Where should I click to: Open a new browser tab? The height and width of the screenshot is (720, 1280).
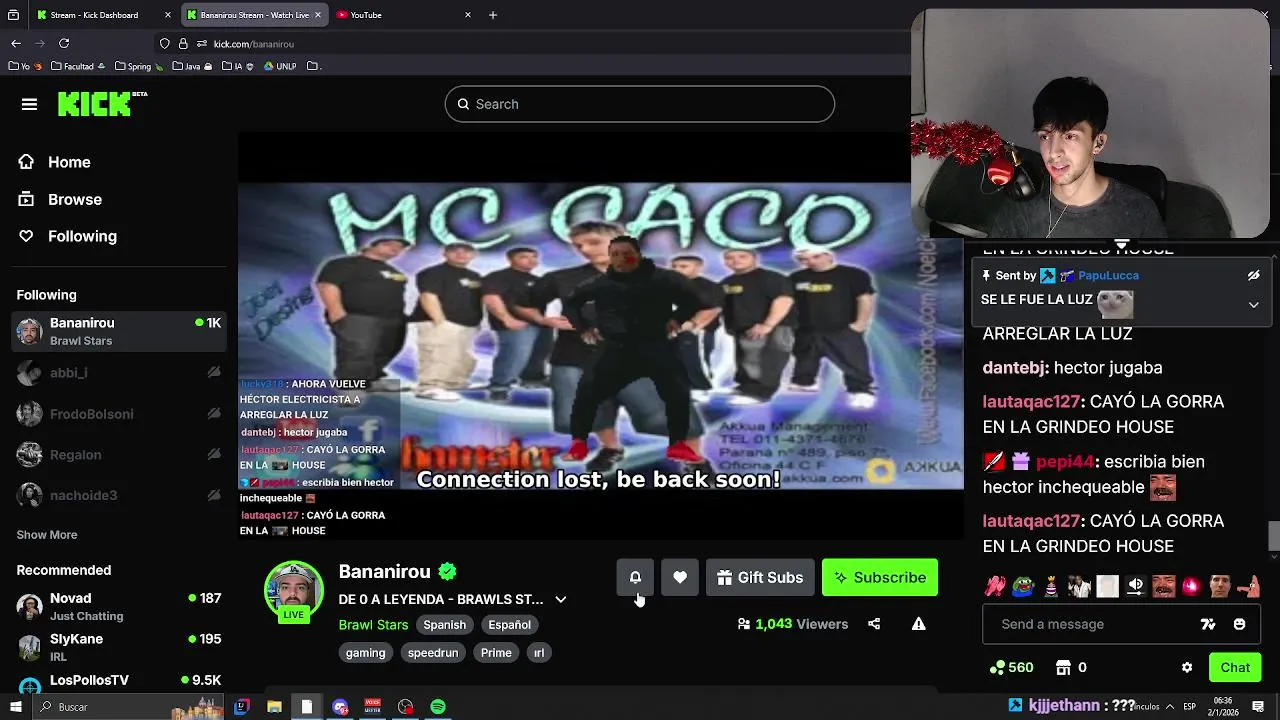pos(493,15)
